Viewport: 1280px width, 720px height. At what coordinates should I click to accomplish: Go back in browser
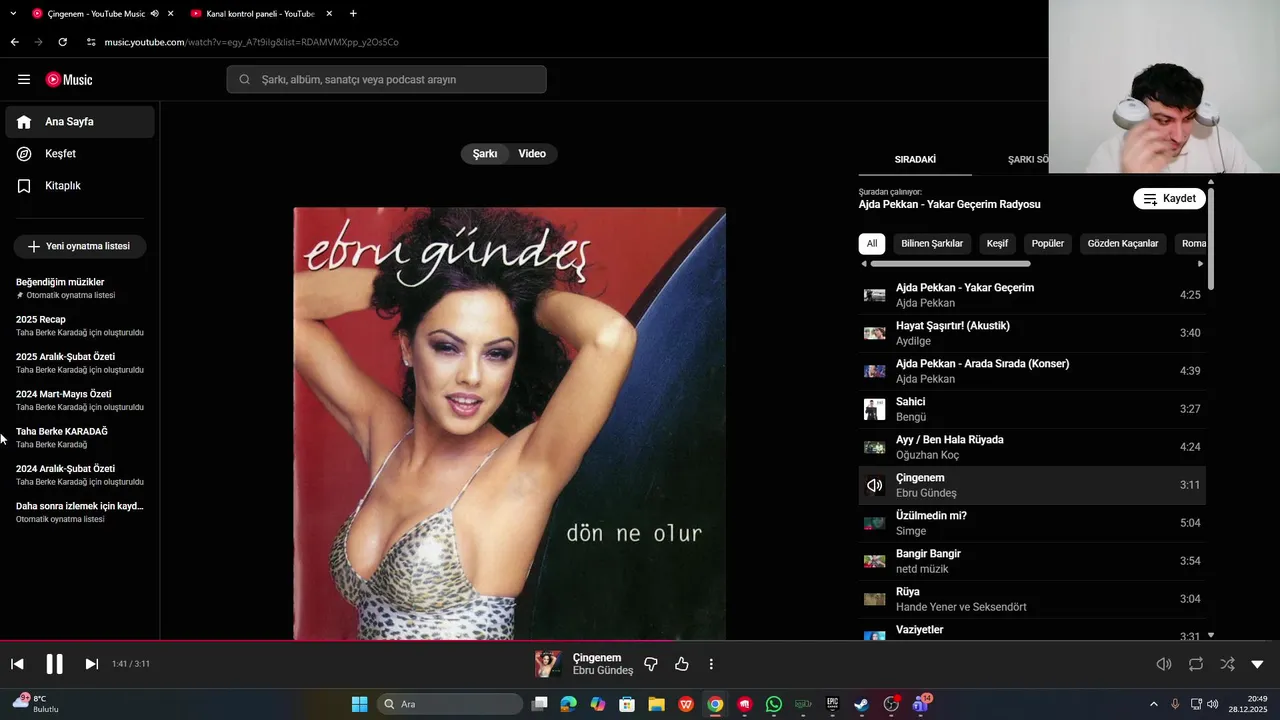click(x=14, y=42)
